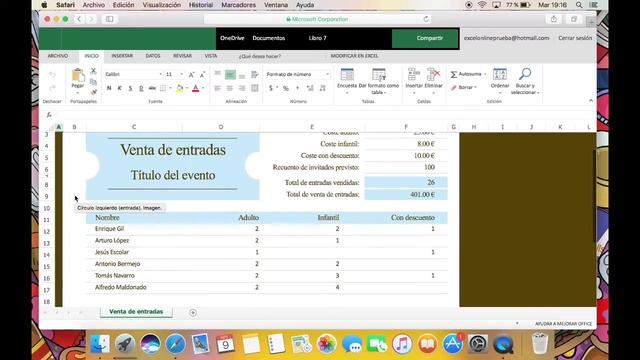This screenshot has height=360, width=640.
Task: Click the cell borders icon
Action: [x=163, y=88]
